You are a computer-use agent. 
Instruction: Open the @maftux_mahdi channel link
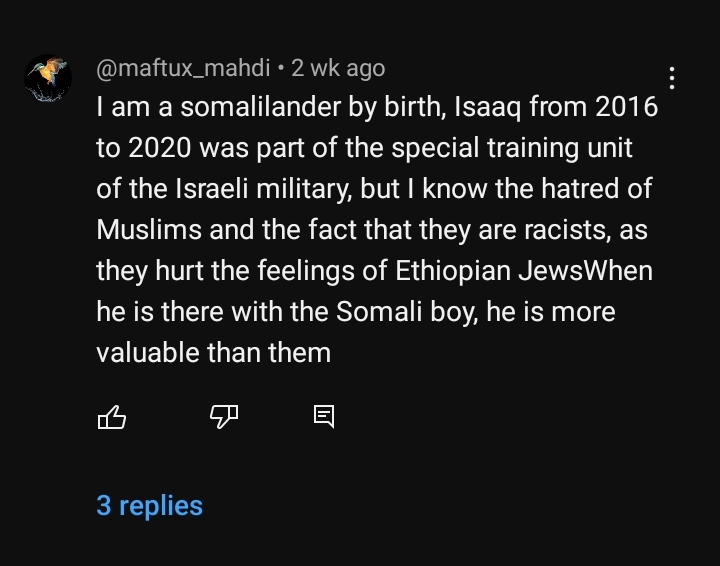(x=183, y=68)
